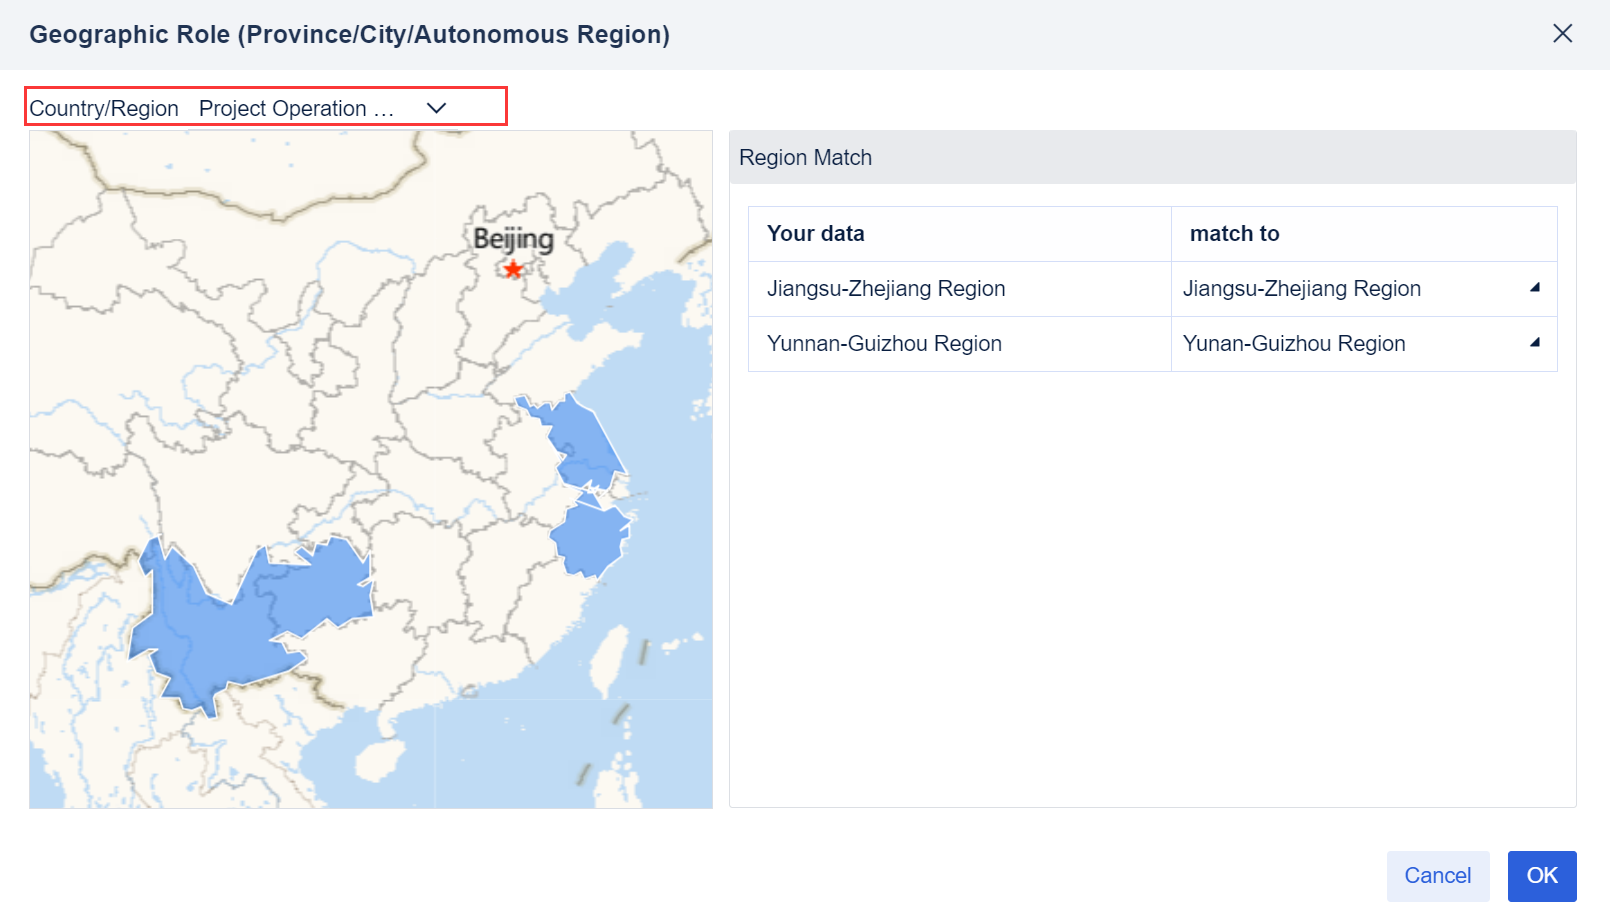Image resolution: width=1610 pixels, height=909 pixels.
Task: Close the Geographic Role dialog
Action: (x=1562, y=33)
